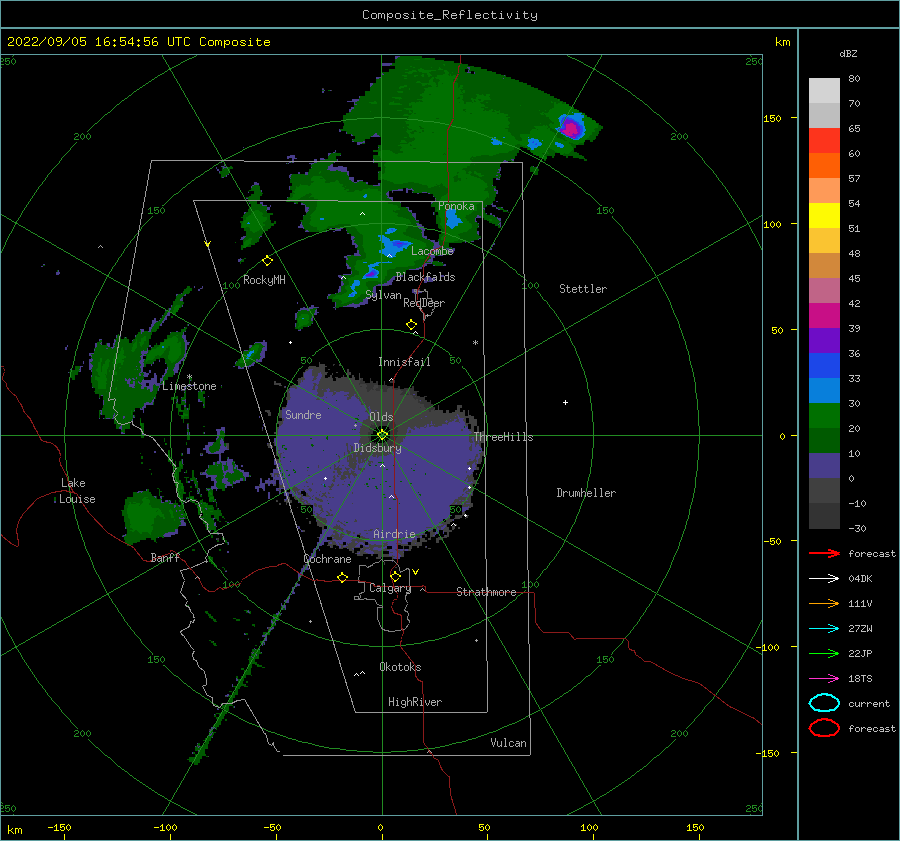Pick the white swatch below the 80 dBZ label

pos(824,91)
